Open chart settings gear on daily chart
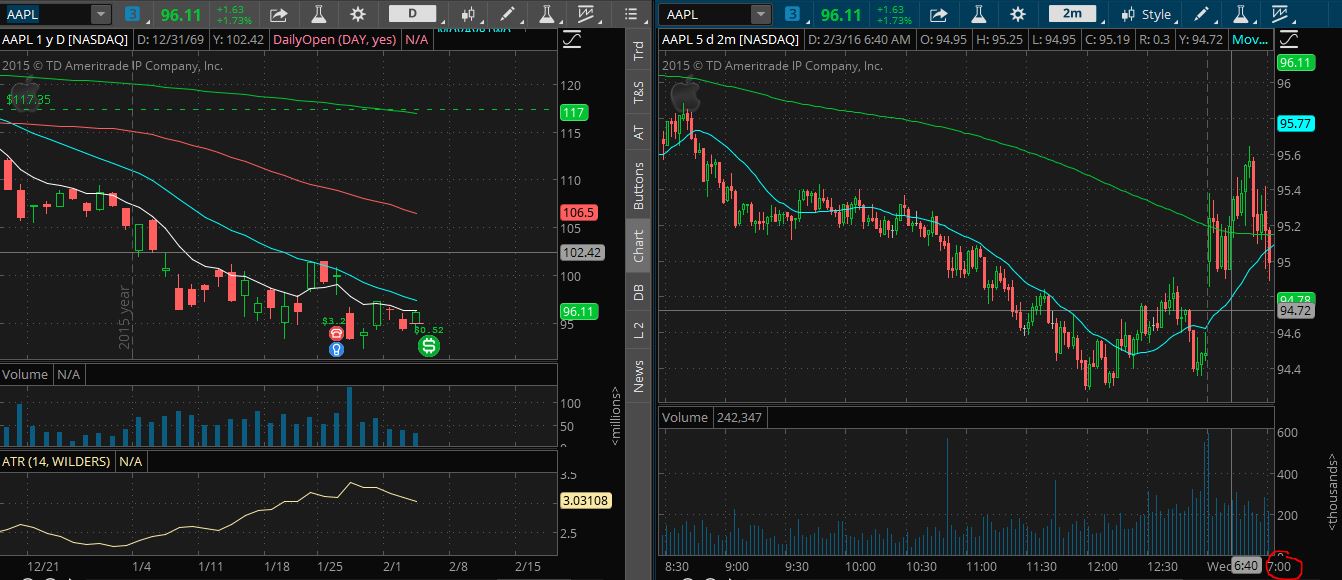 tap(357, 15)
